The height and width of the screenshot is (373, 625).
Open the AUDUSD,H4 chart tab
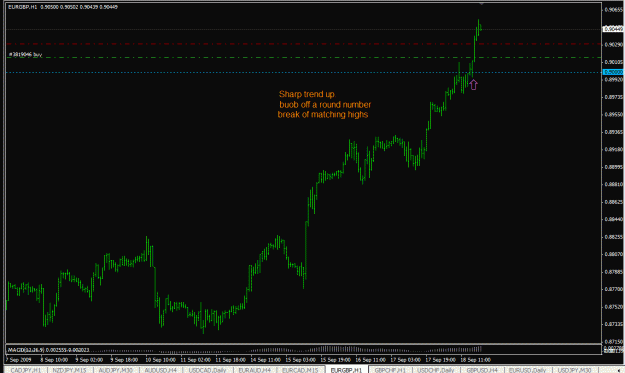point(161,370)
